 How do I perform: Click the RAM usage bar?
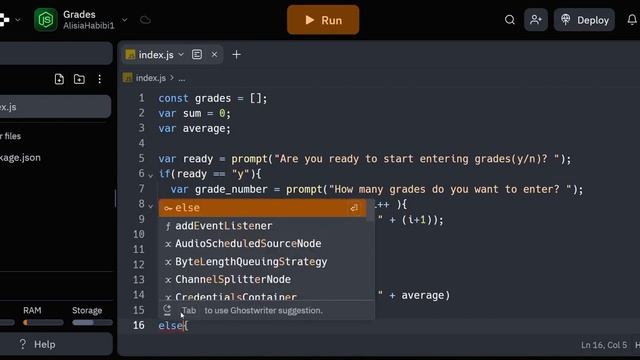point(43,322)
